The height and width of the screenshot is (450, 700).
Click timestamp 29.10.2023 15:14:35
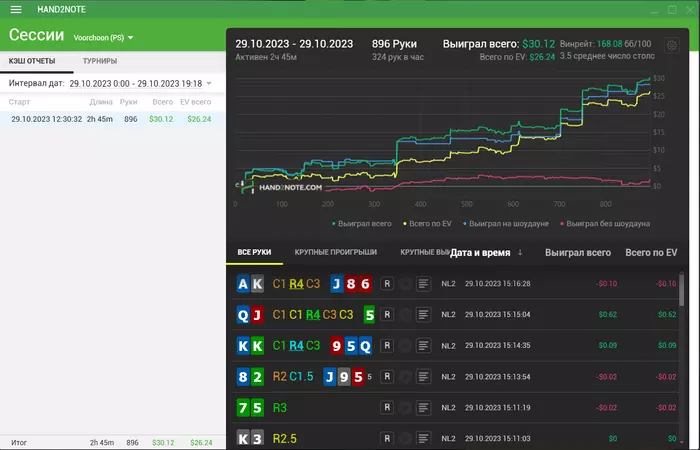tap(498, 346)
